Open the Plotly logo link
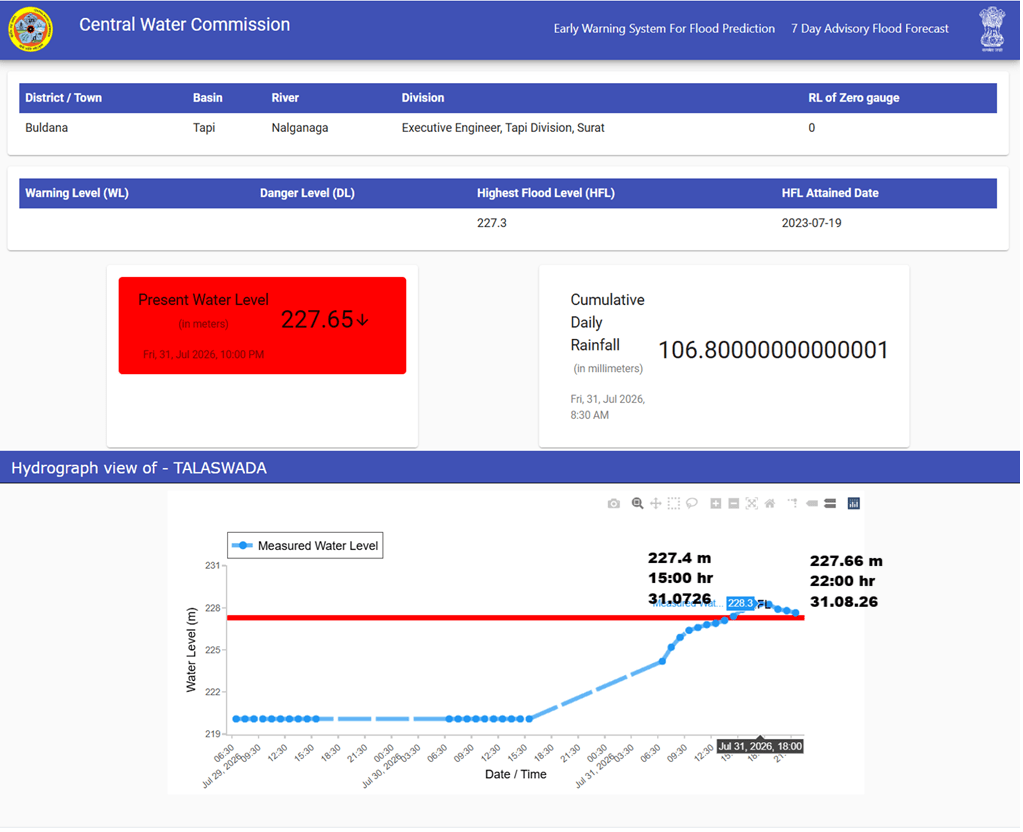The height and width of the screenshot is (832, 1023). [x=853, y=504]
